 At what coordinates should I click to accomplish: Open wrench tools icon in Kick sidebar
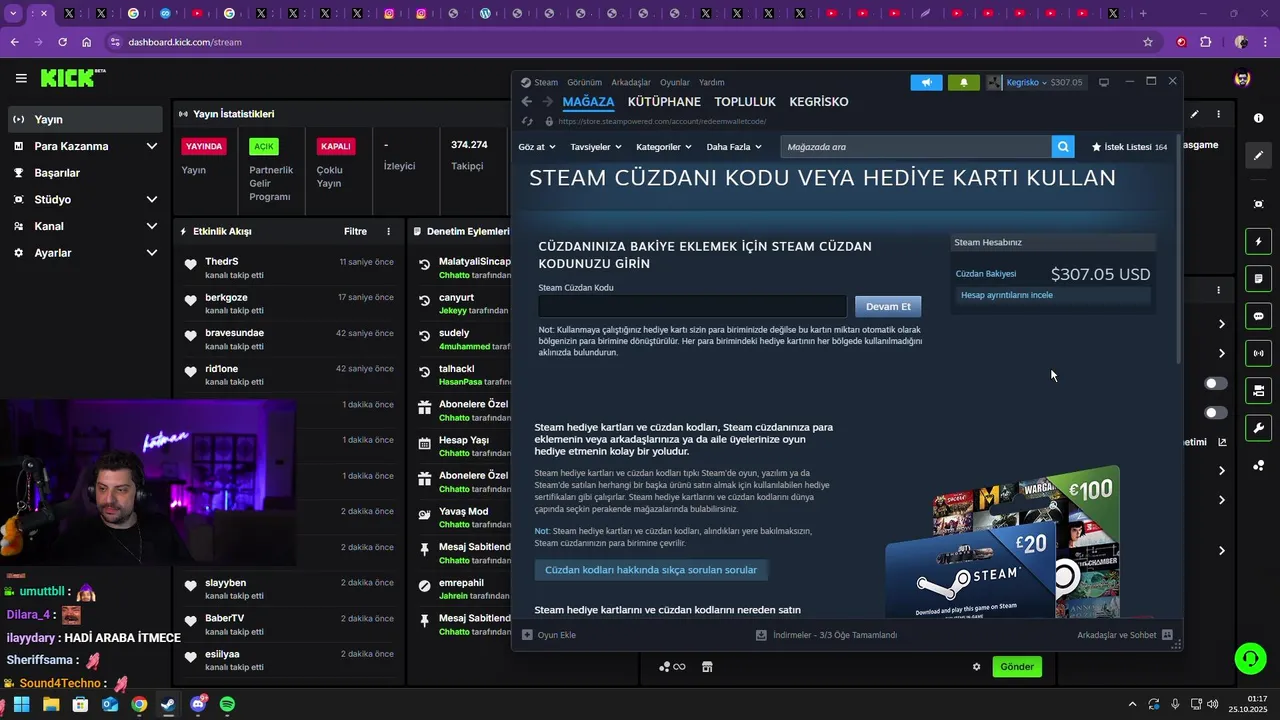click(1258, 428)
